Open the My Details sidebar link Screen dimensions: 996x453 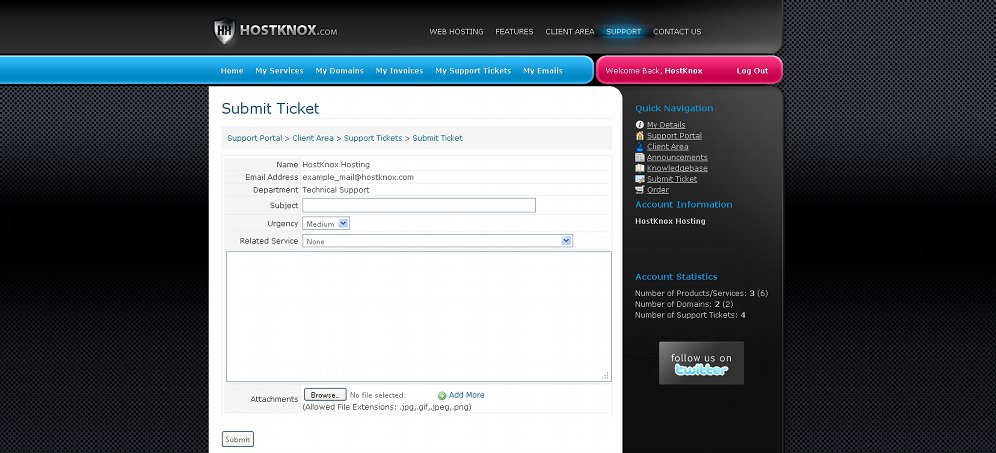(x=666, y=125)
